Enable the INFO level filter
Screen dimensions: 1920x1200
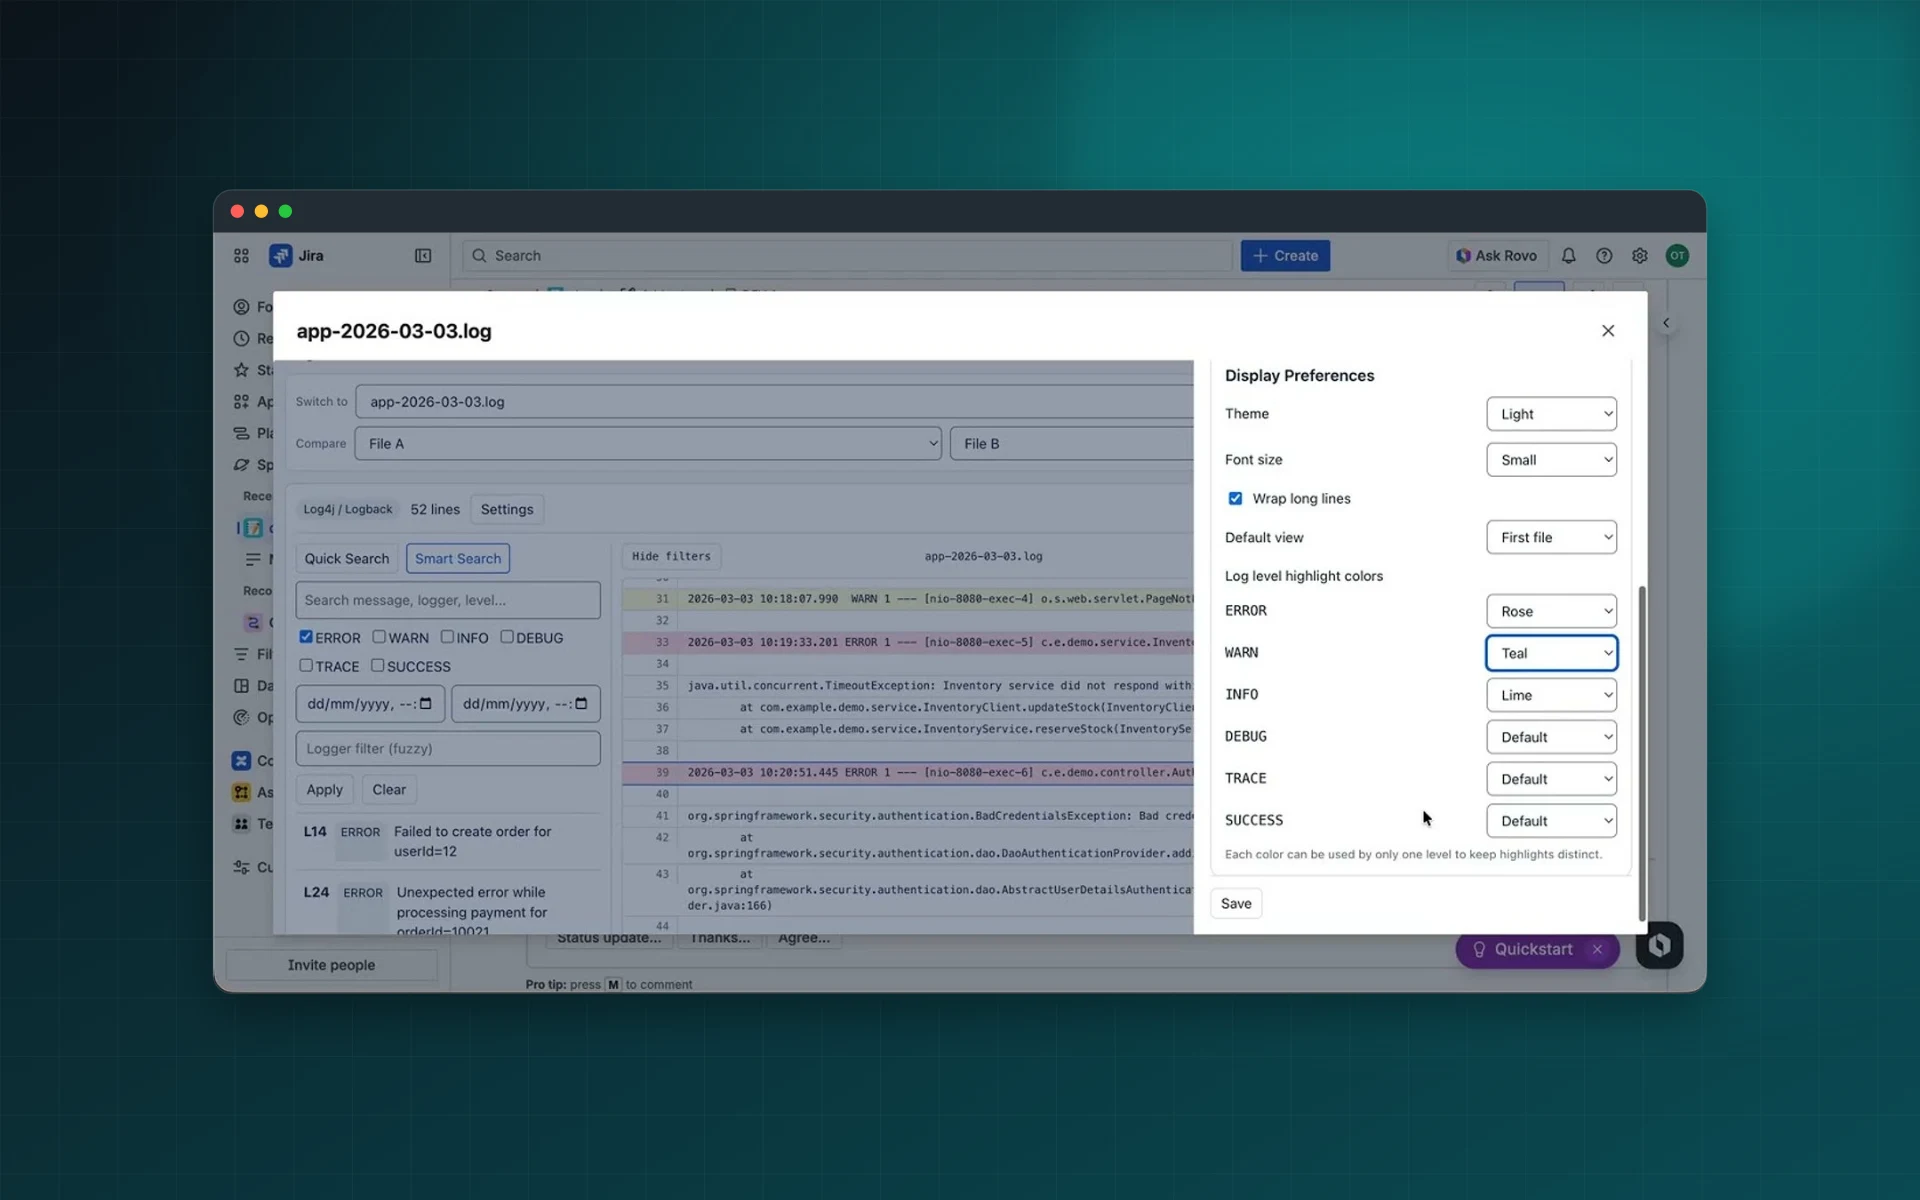447,637
